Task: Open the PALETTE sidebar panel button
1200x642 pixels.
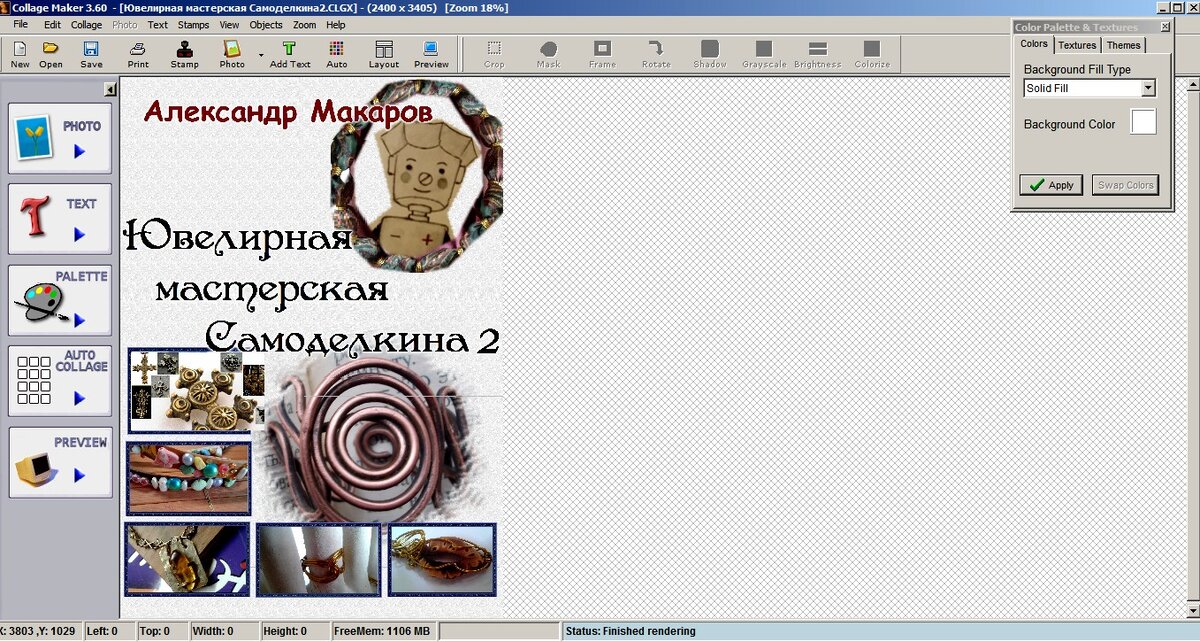Action: (60, 300)
